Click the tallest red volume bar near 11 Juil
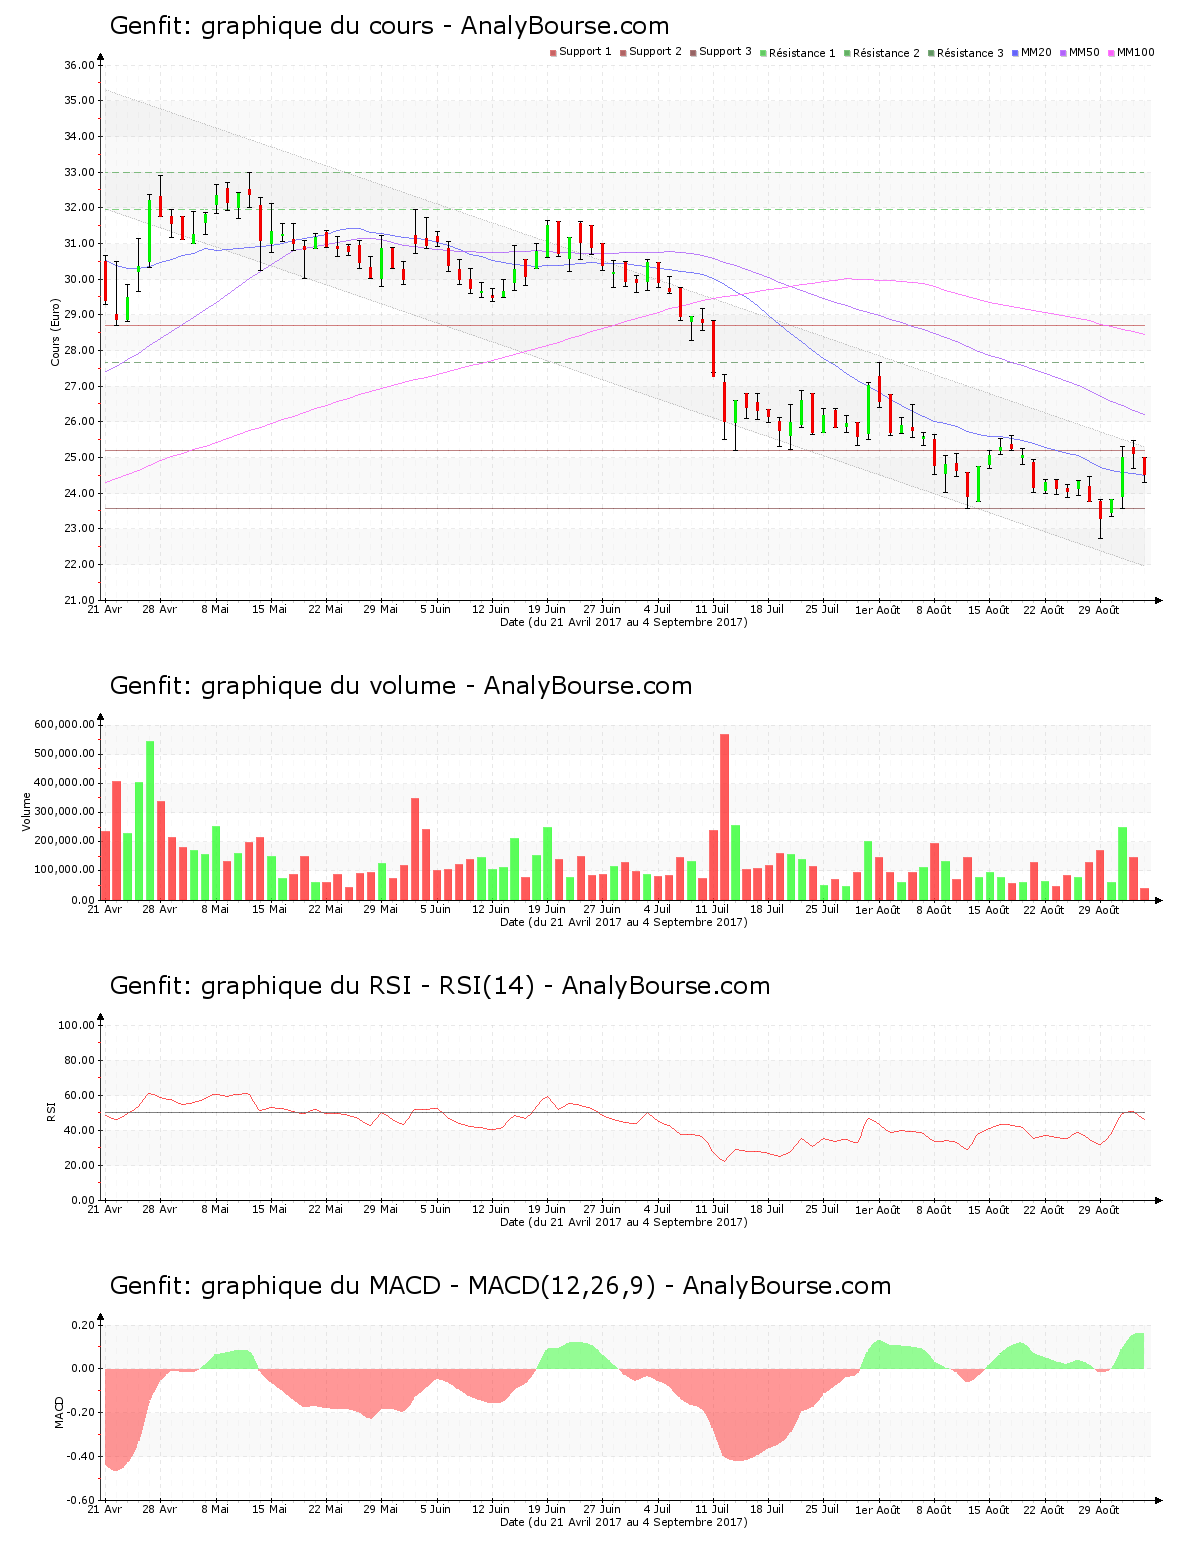The height and width of the screenshot is (1550, 1200). [725, 817]
